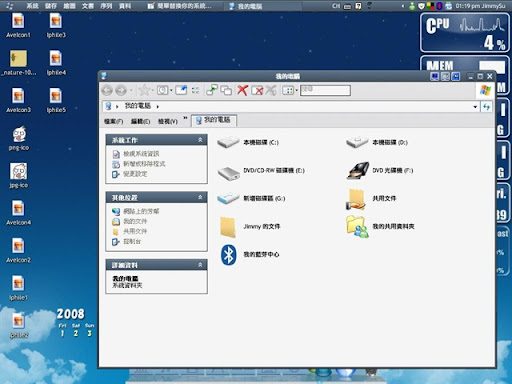Open the History clock icon in toolbar
This screenshot has height=384, width=512.
tap(163, 90)
